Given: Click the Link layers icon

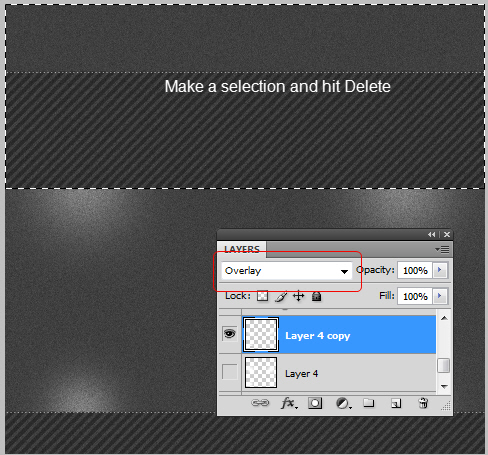Looking at the screenshot, I should [260, 403].
